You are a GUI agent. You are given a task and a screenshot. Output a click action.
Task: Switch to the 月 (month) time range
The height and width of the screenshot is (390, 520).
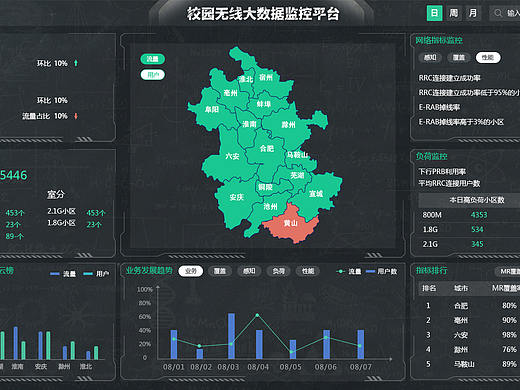[x=473, y=13]
